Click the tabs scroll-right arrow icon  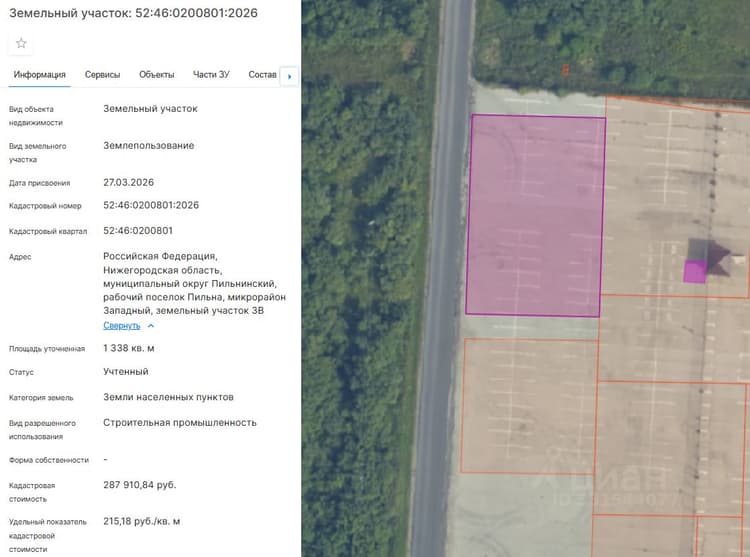tap(289, 76)
